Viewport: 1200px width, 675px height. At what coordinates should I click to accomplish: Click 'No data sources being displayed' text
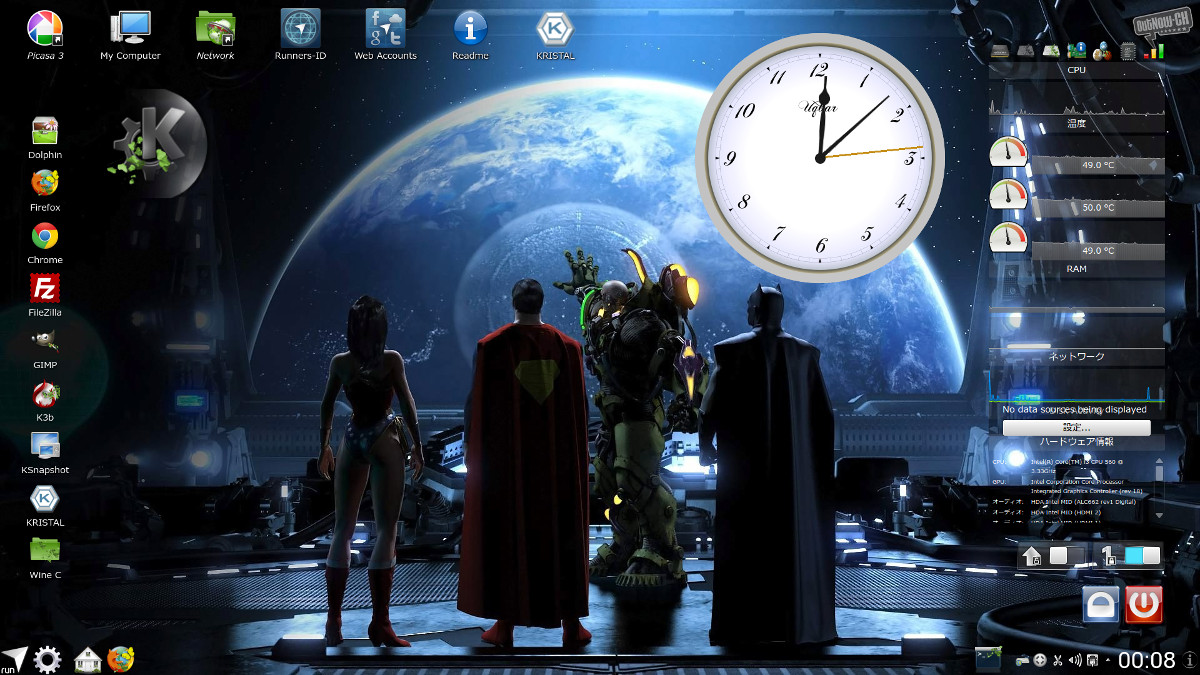pos(1075,409)
